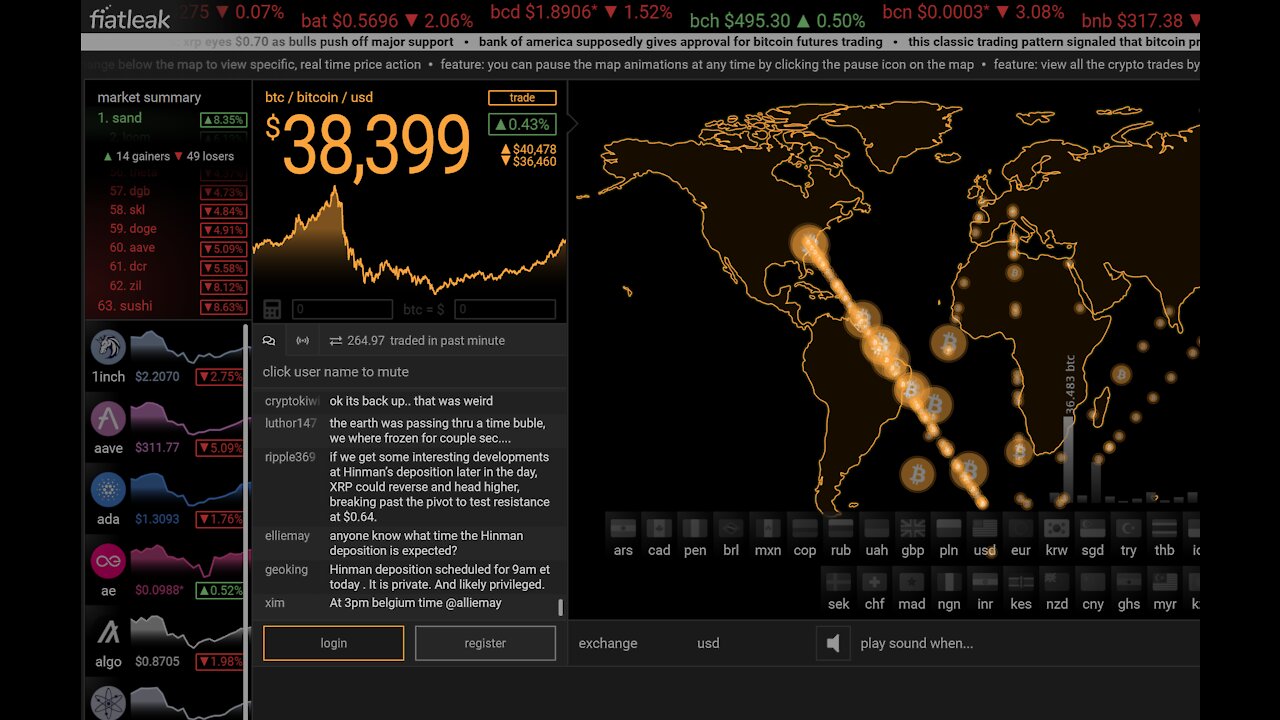Choose the inr currency flag
1280x720 pixels.
[x=984, y=582]
